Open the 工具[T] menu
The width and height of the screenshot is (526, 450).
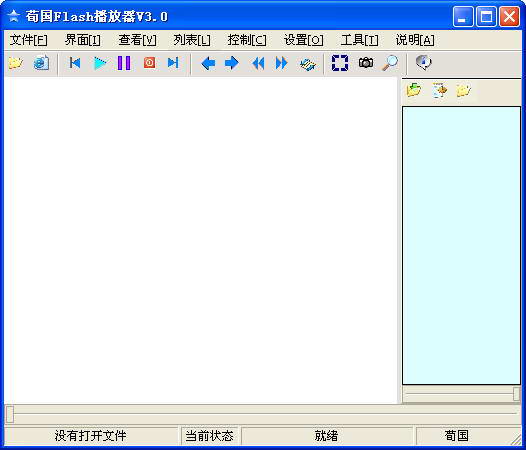pyautogui.click(x=359, y=40)
